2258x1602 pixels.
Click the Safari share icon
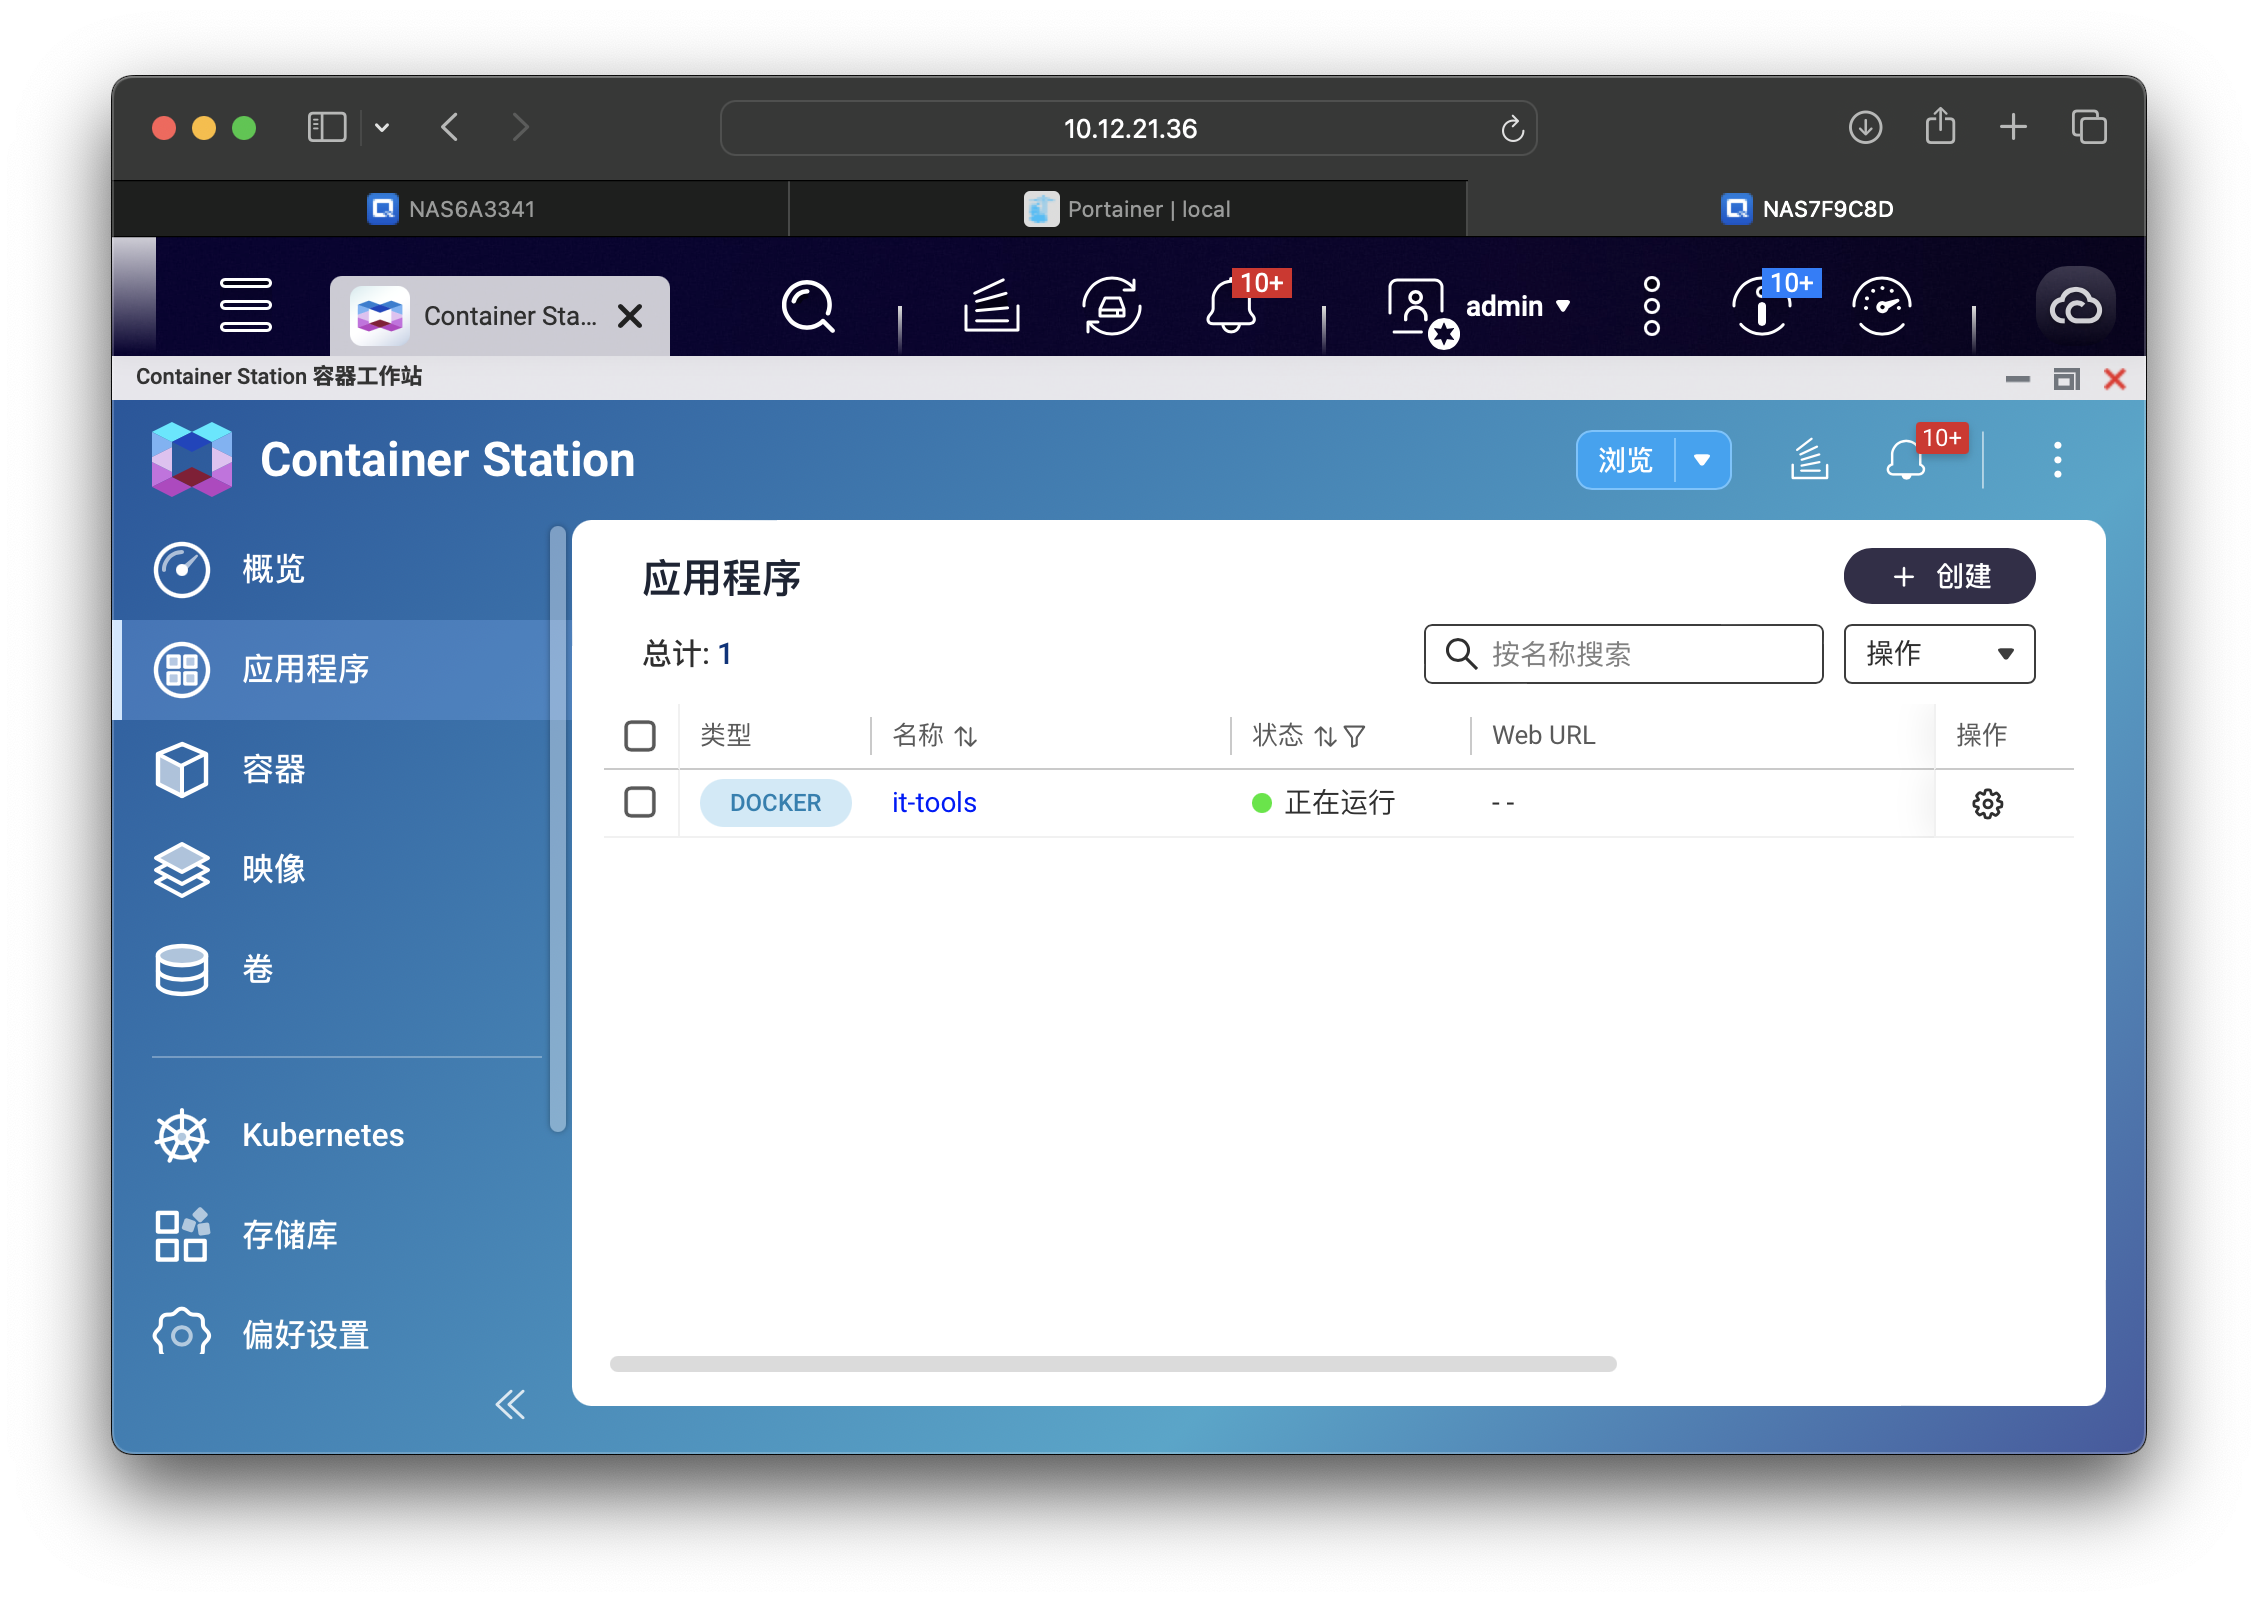(1940, 127)
